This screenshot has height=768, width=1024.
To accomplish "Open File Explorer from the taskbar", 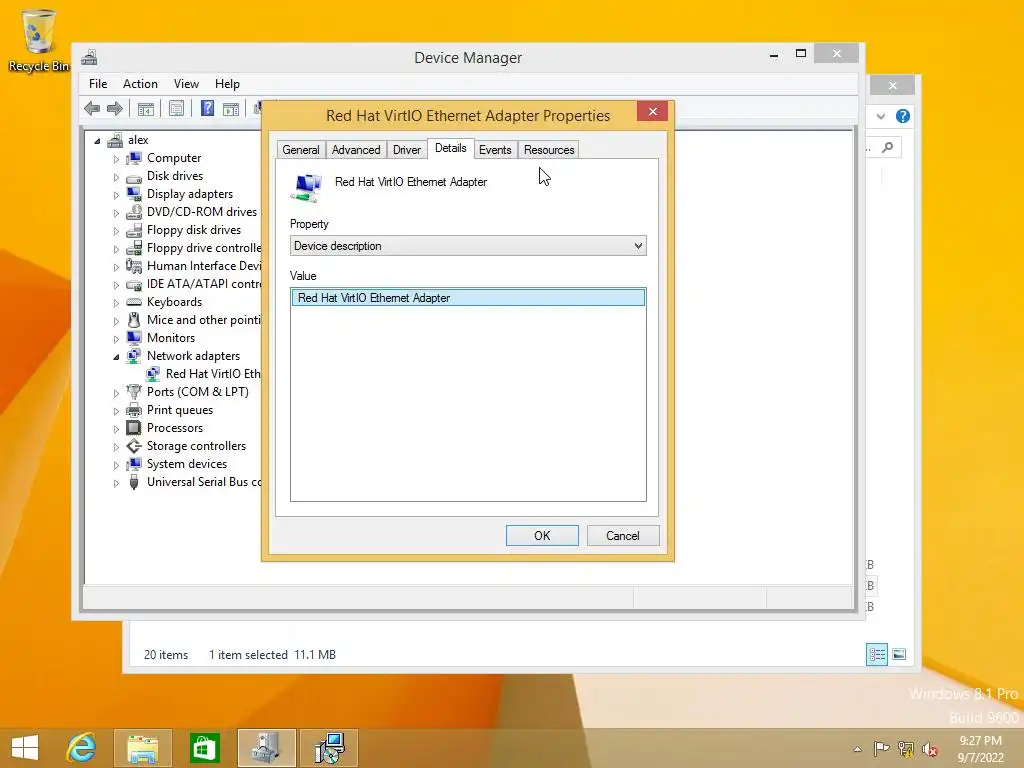I will pyautogui.click(x=143, y=748).
